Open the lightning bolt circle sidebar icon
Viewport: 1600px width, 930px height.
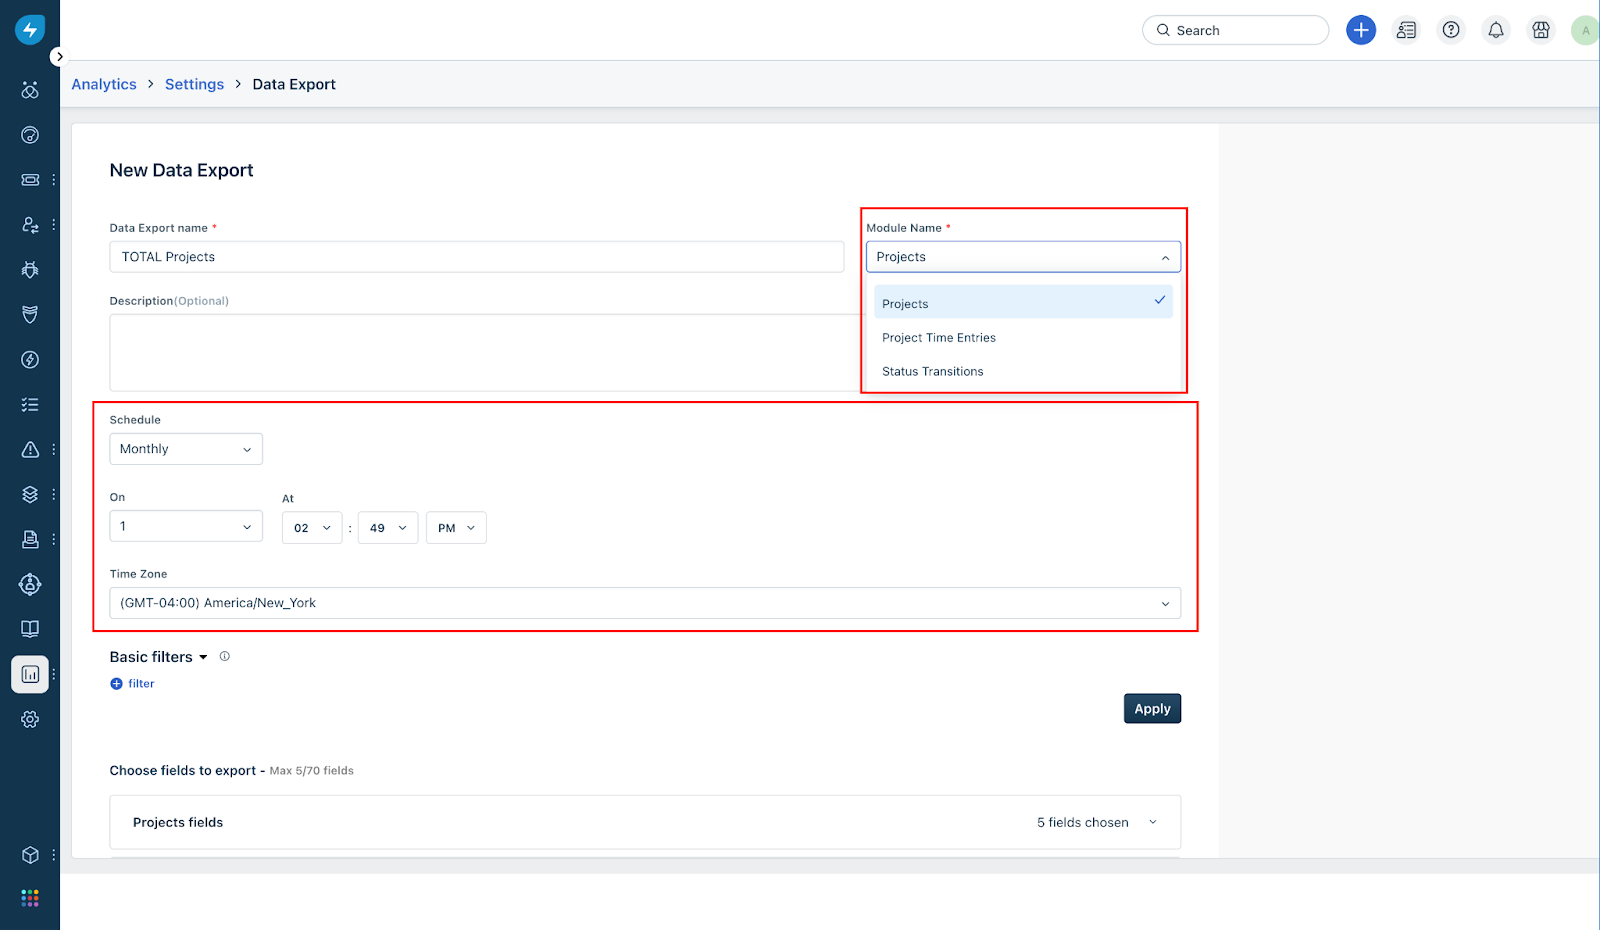point(30,360)
